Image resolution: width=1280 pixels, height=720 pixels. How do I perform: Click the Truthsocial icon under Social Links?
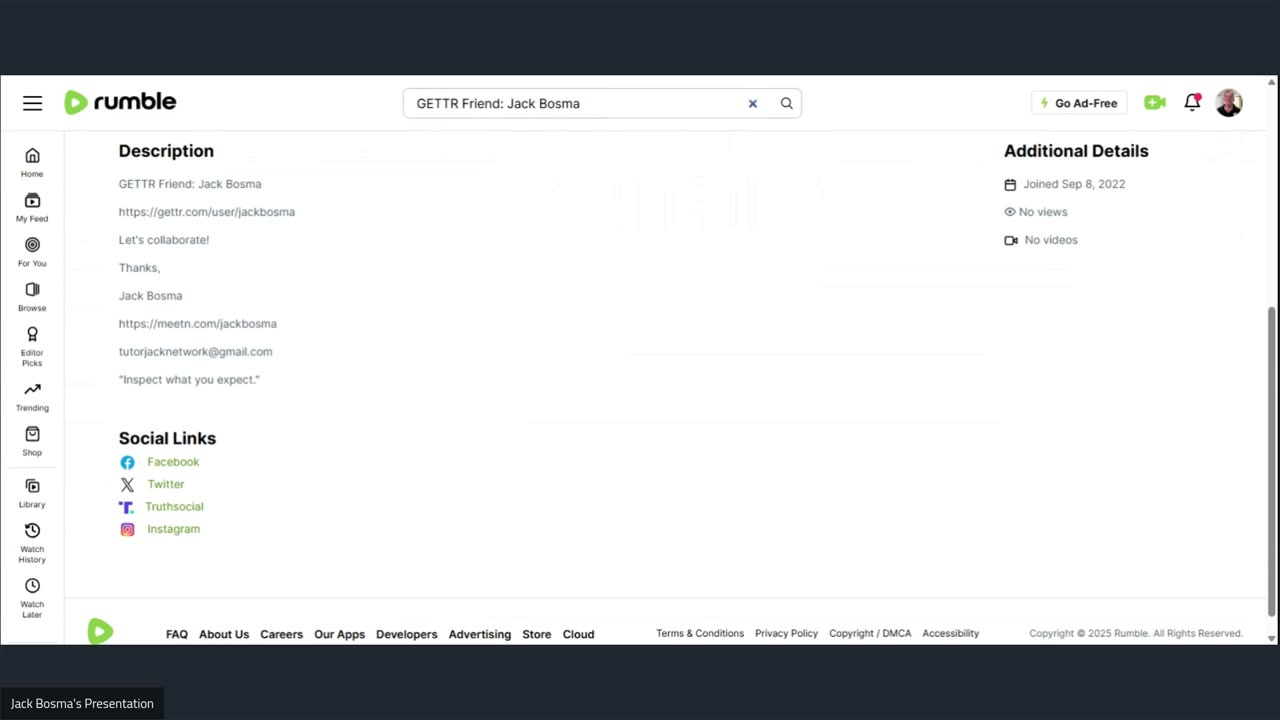coord(126,507)
